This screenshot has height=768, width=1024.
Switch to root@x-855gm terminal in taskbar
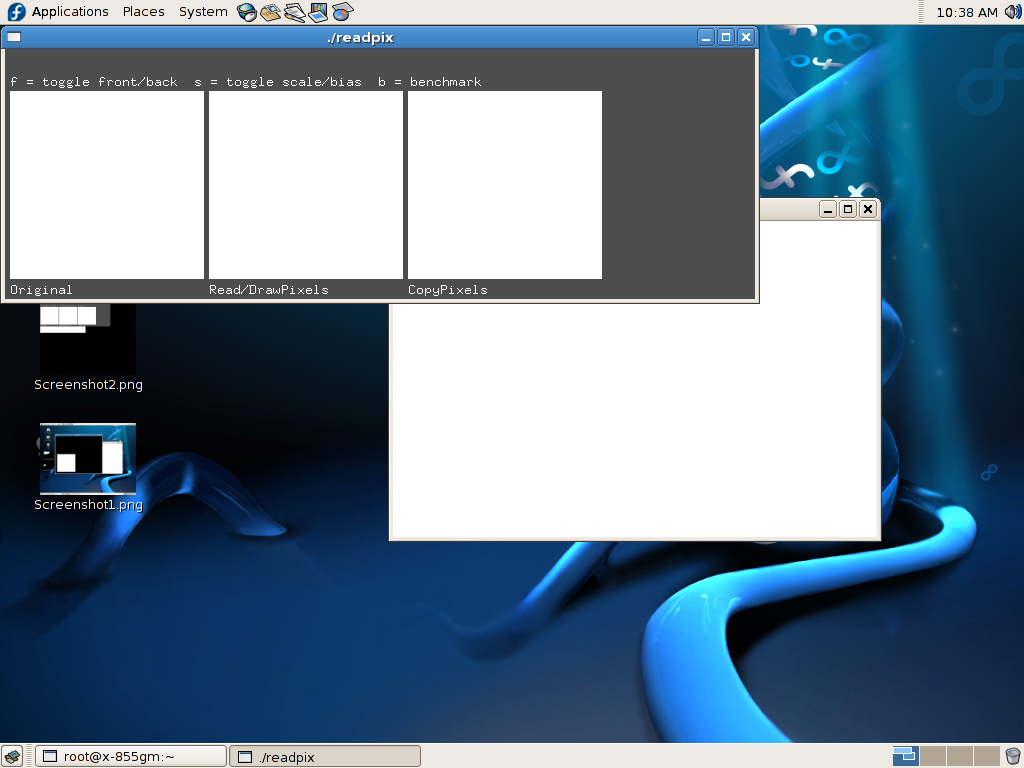coord(130,756)
